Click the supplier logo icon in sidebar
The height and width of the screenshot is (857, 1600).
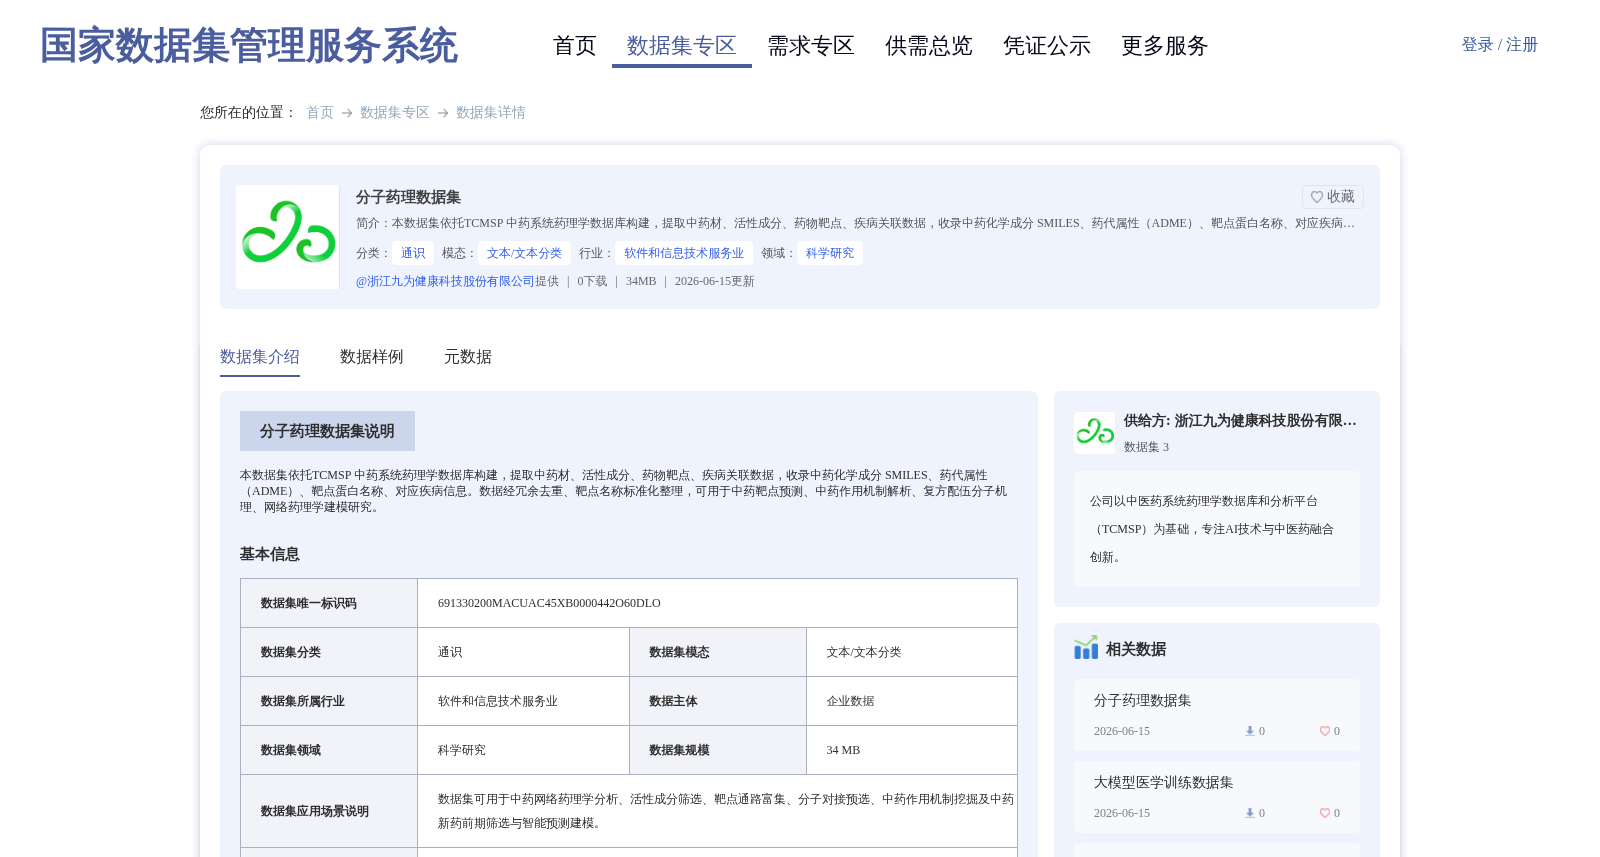click(1095, 433)
